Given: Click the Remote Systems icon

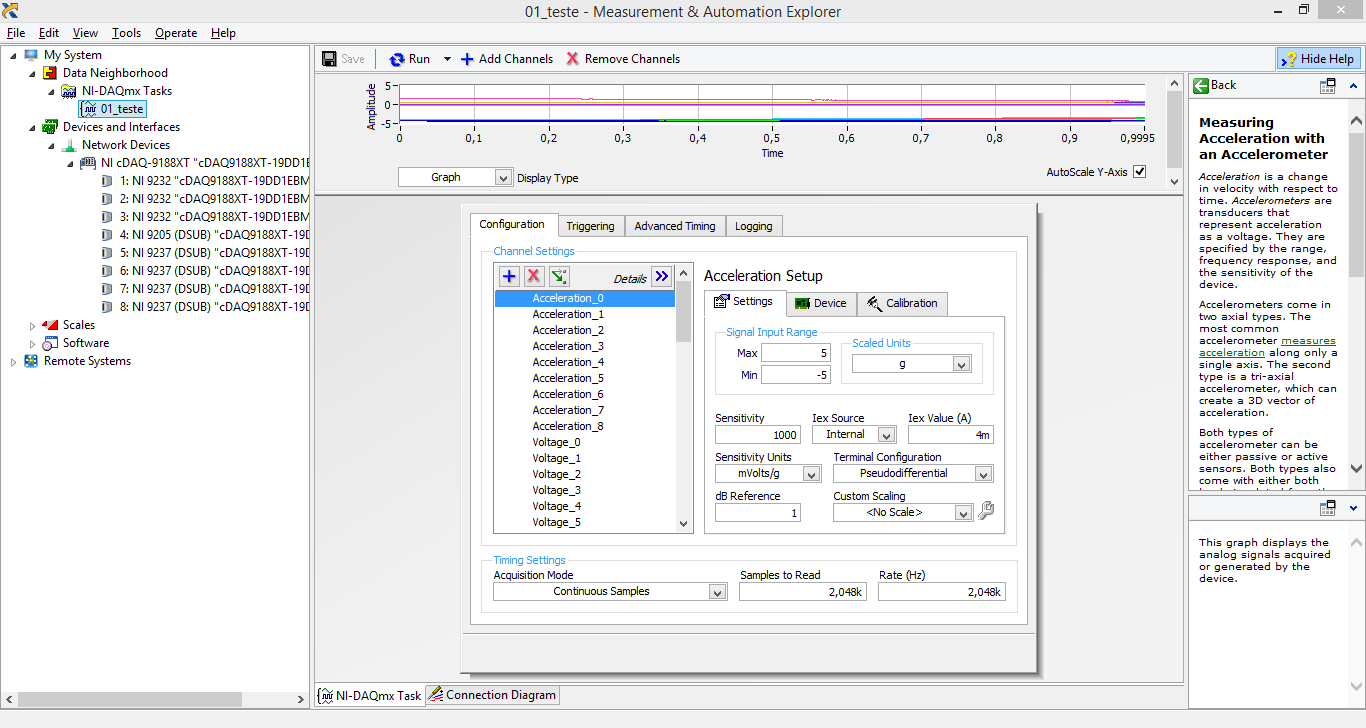Looking at the screenshot, I should [31, 361].
